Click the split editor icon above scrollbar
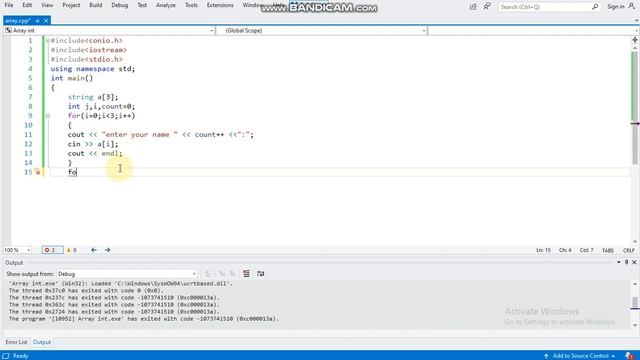Image resolution: width=640 pixels, height=360 pixels. [635, 40]
